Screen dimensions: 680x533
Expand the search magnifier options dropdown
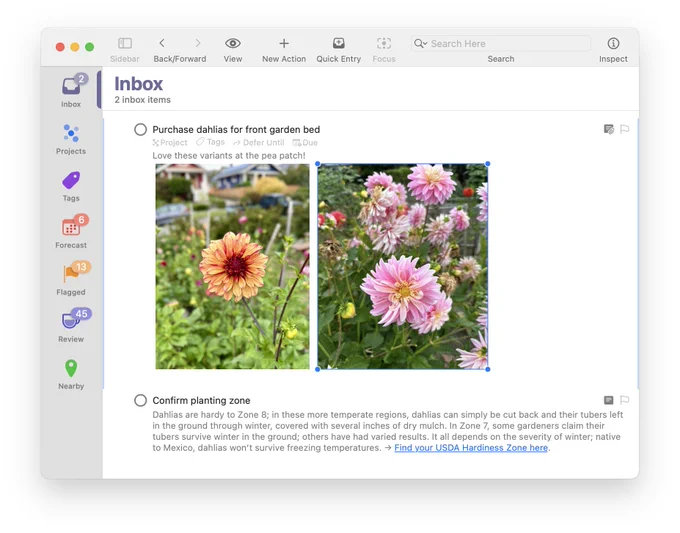[x=420, y=43]
